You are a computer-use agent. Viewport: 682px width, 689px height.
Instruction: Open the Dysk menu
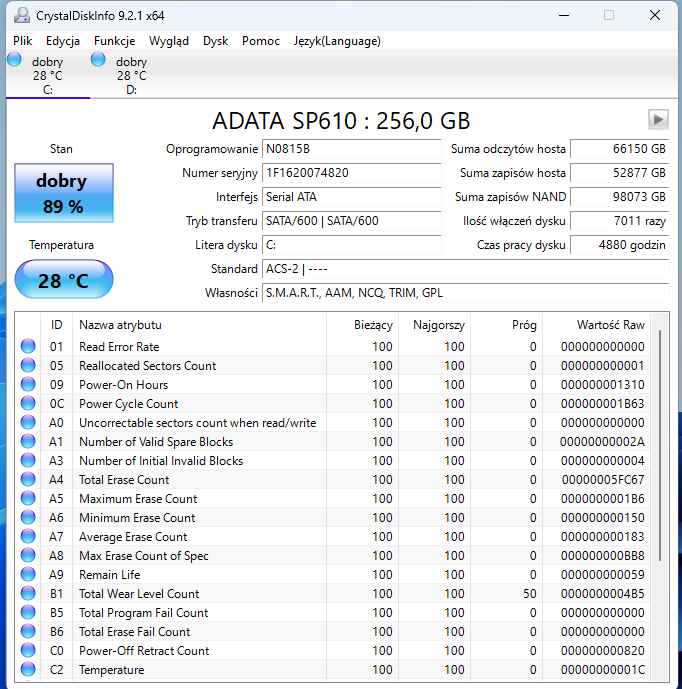pos(215,41)
